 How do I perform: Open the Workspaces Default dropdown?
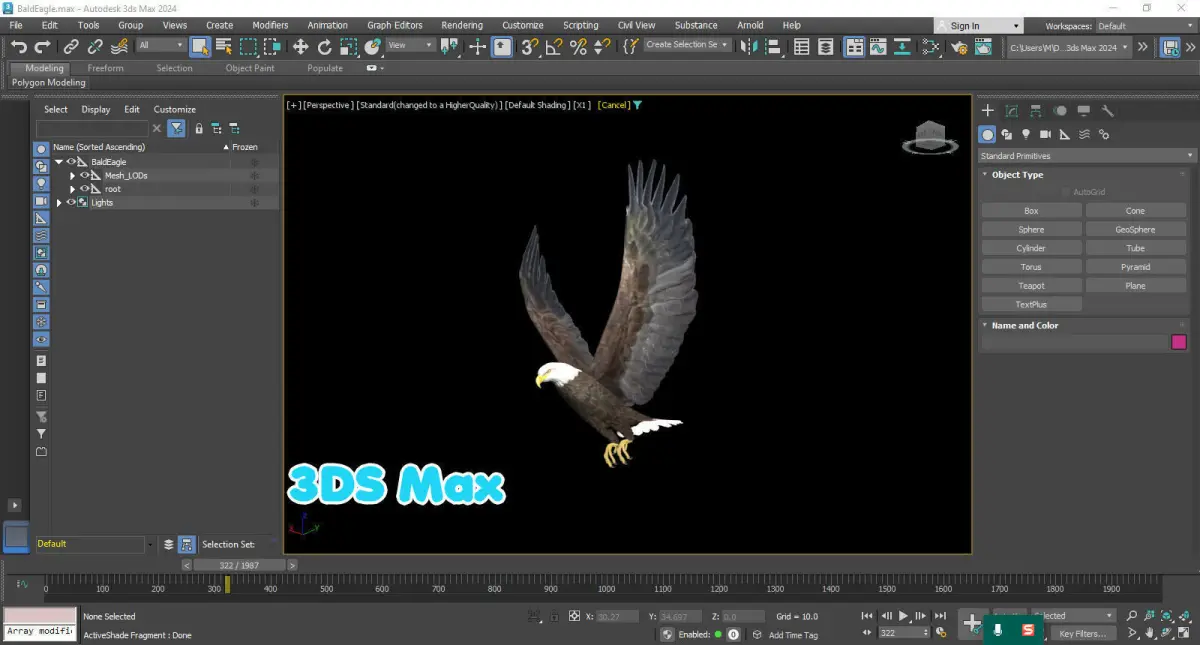[1146, 26]
